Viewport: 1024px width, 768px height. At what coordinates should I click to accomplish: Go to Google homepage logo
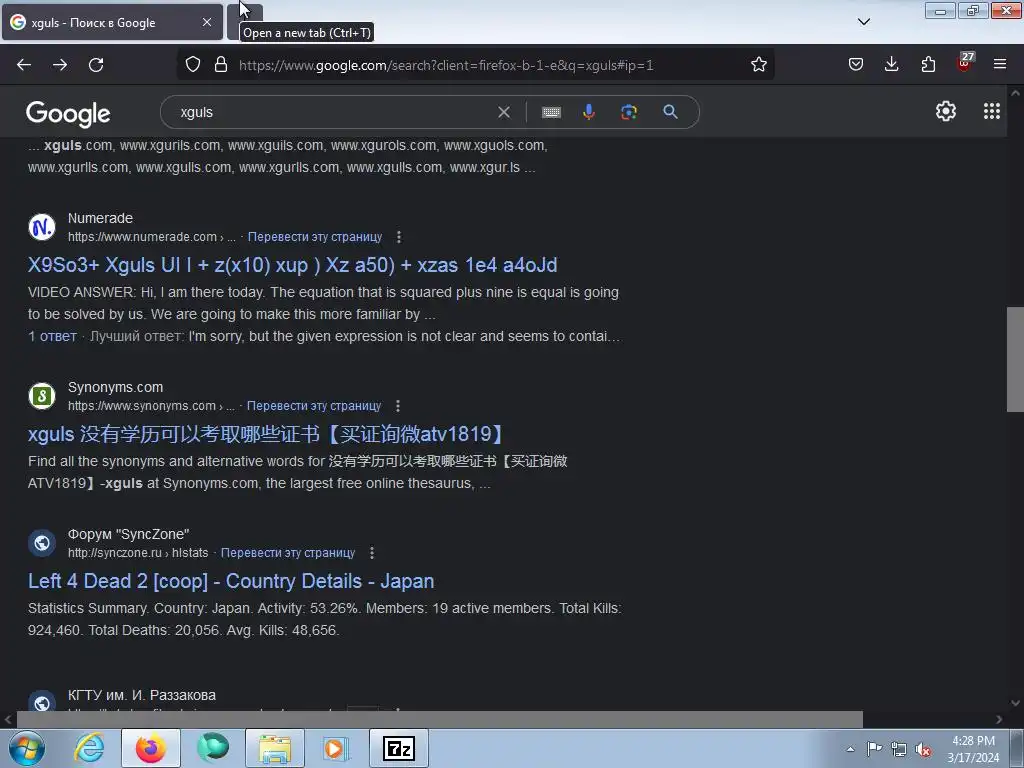click(x=68, y=114)
